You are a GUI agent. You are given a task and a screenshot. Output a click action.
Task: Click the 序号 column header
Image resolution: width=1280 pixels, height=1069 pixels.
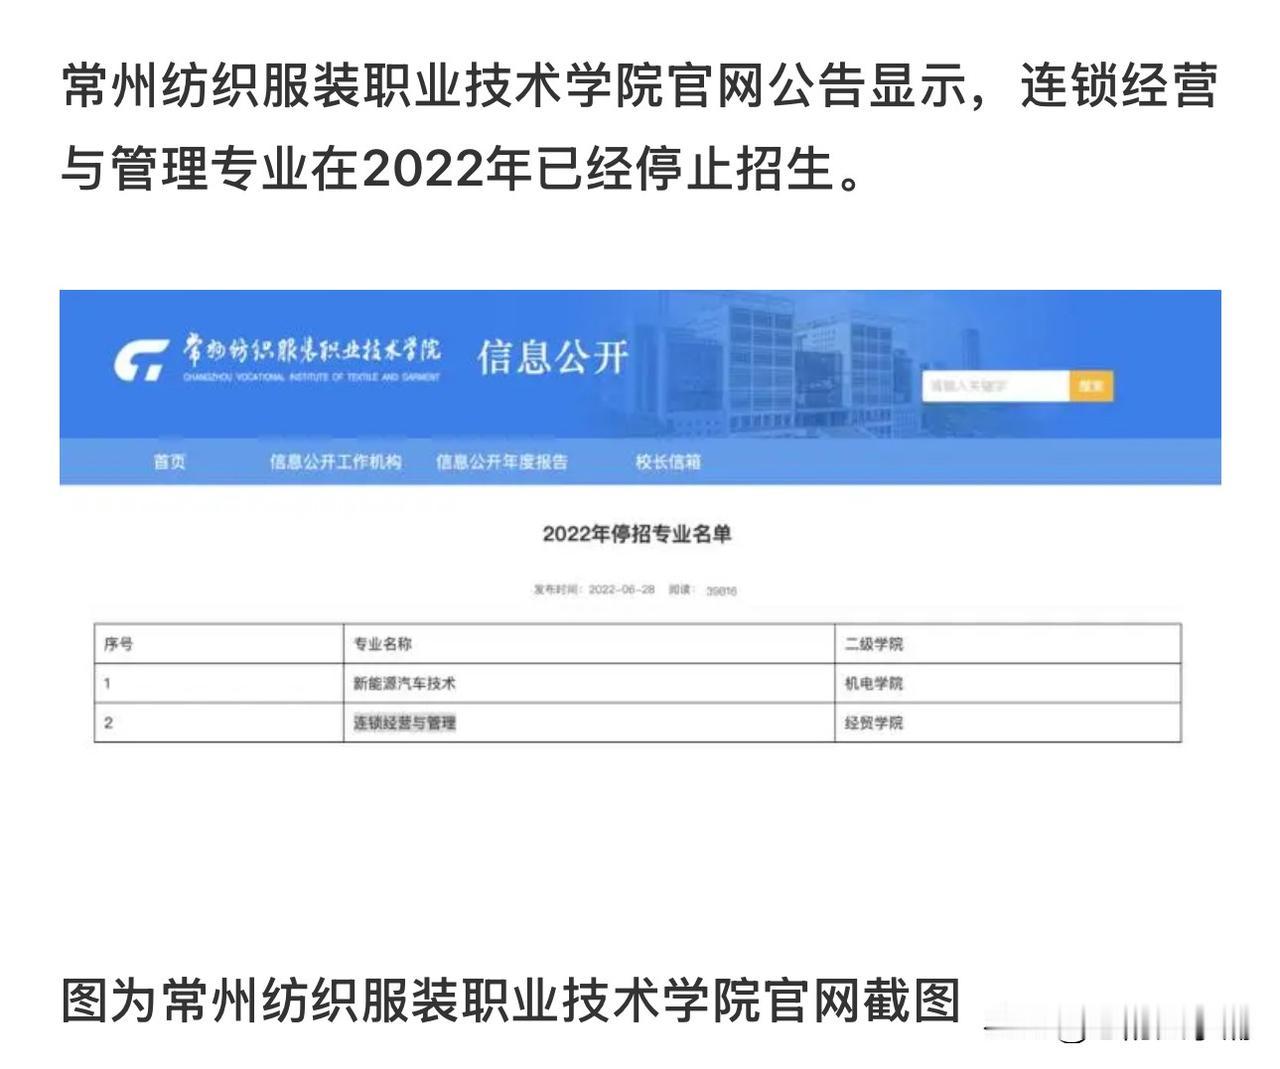219,644
